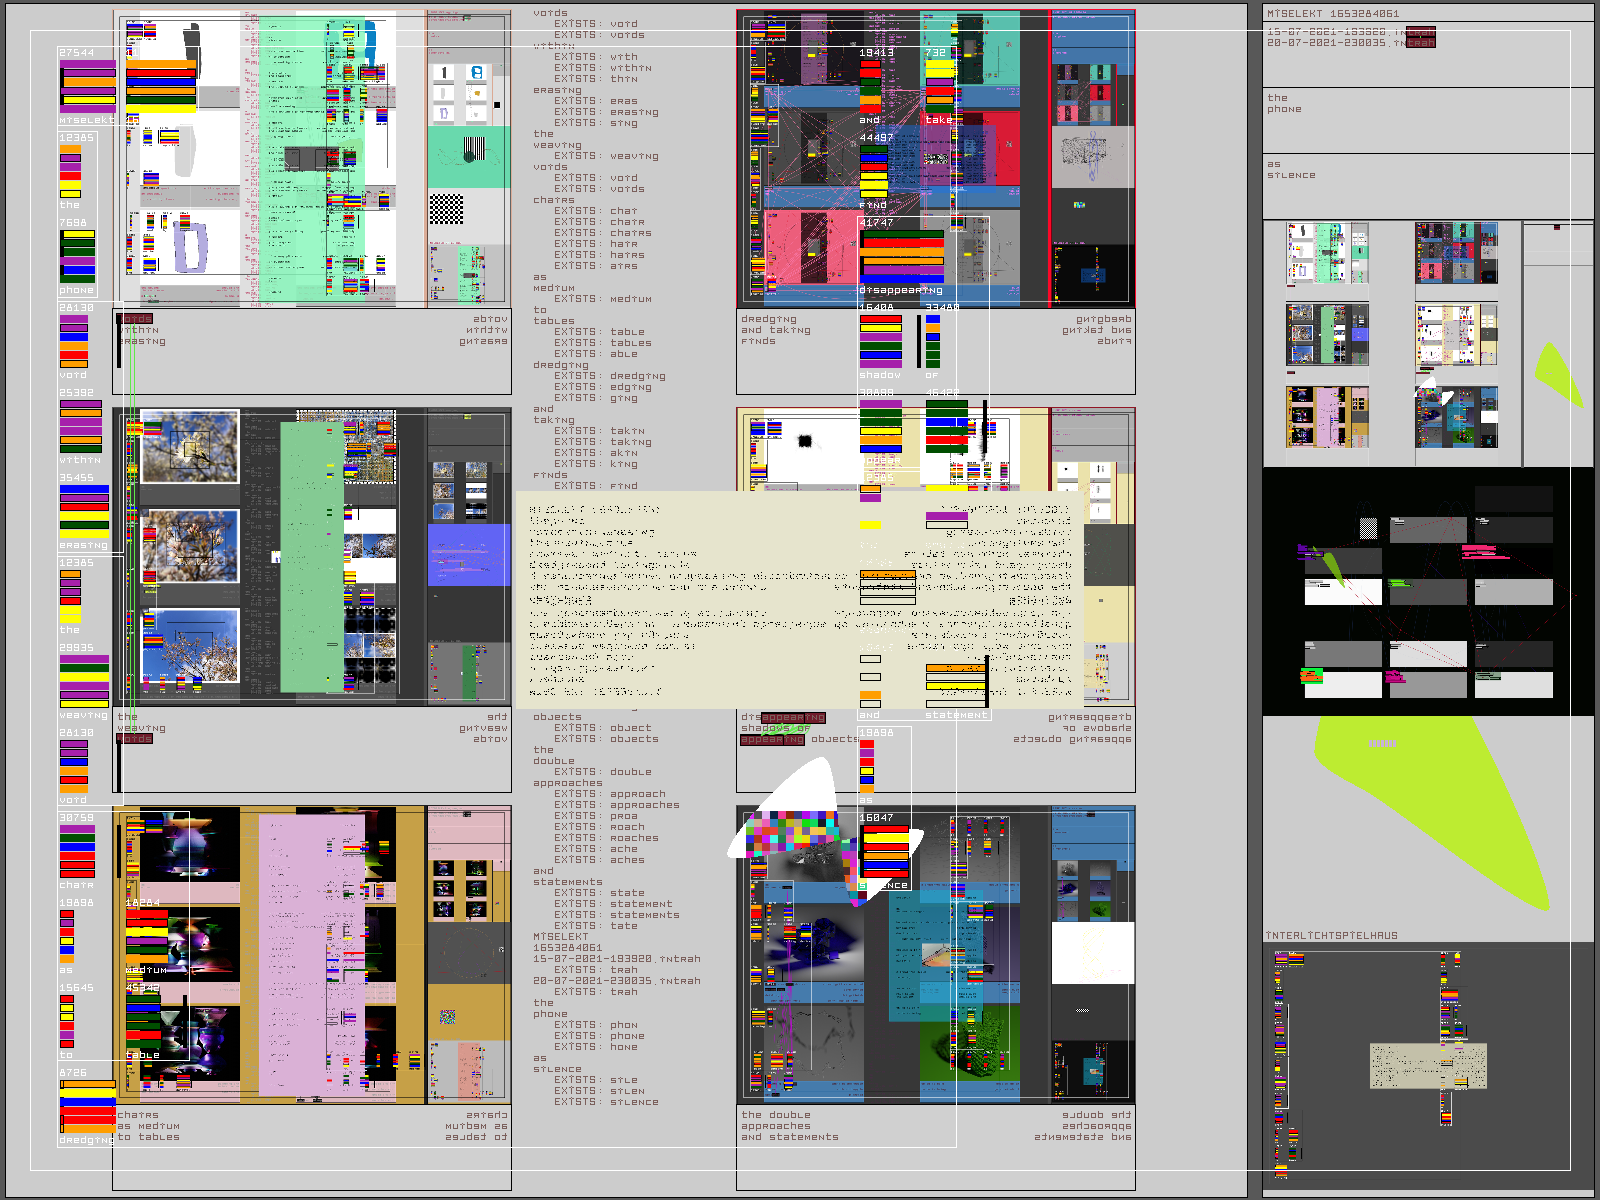The height and width of the screenshot is (1200, 1600).
Task: Open the gold and pink thumbnail
Action: coord(1327,416)
